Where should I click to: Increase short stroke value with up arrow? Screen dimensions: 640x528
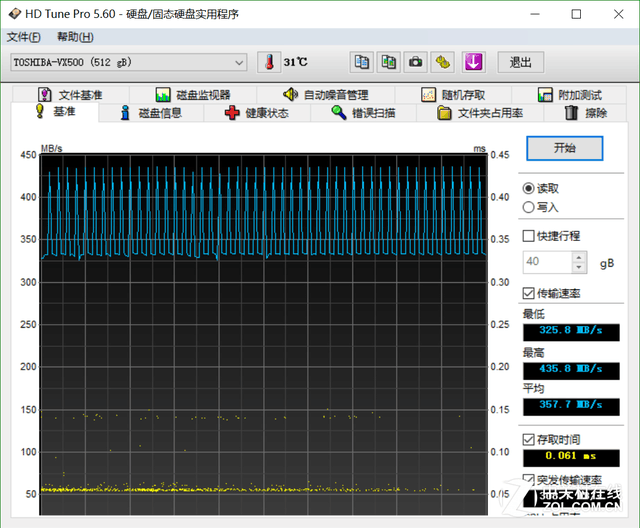pyautogui.click(x=579, y=257)
